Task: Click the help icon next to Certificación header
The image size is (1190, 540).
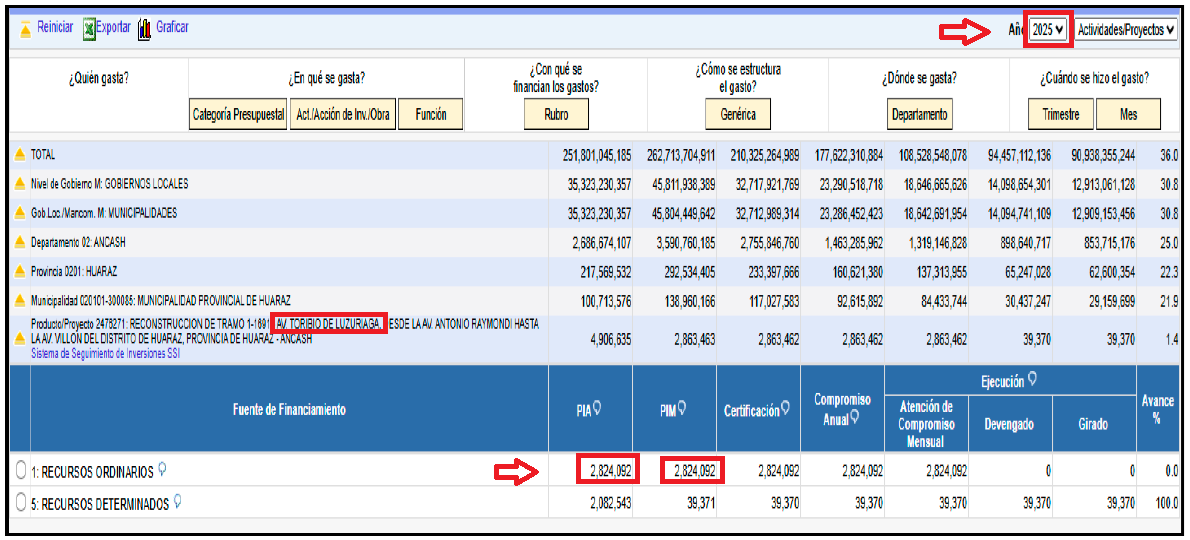Action: (x=785, y=408)
